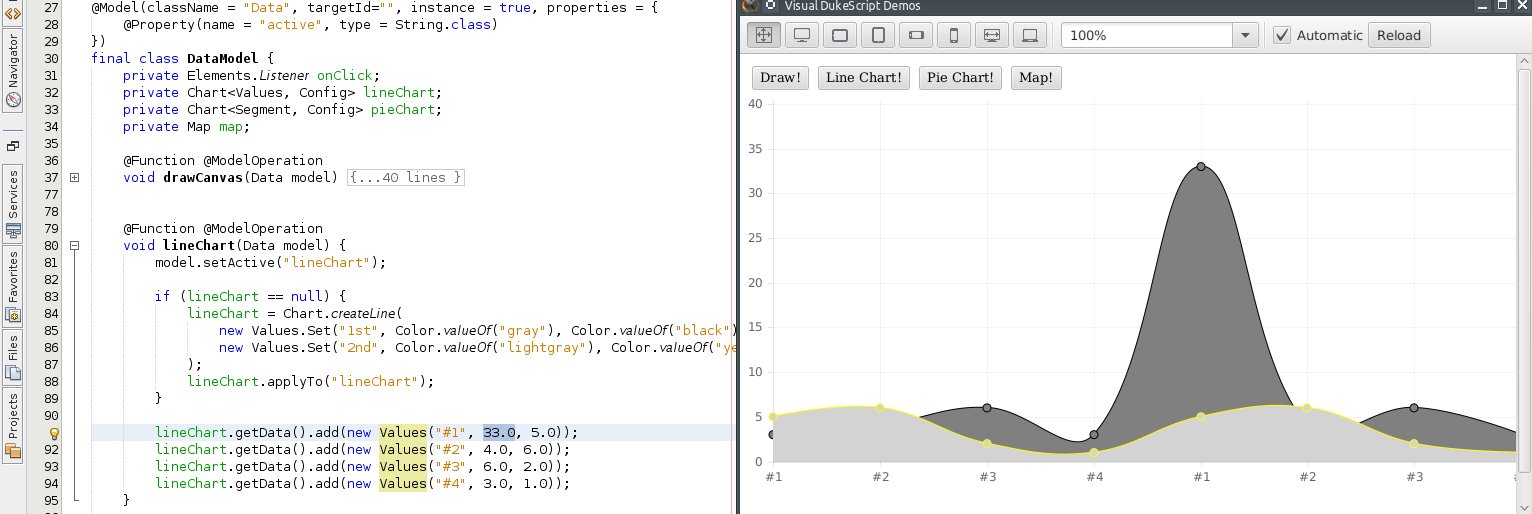Choose the desktop monitor size preset
1532x514 pixels.
coord(801,35)
